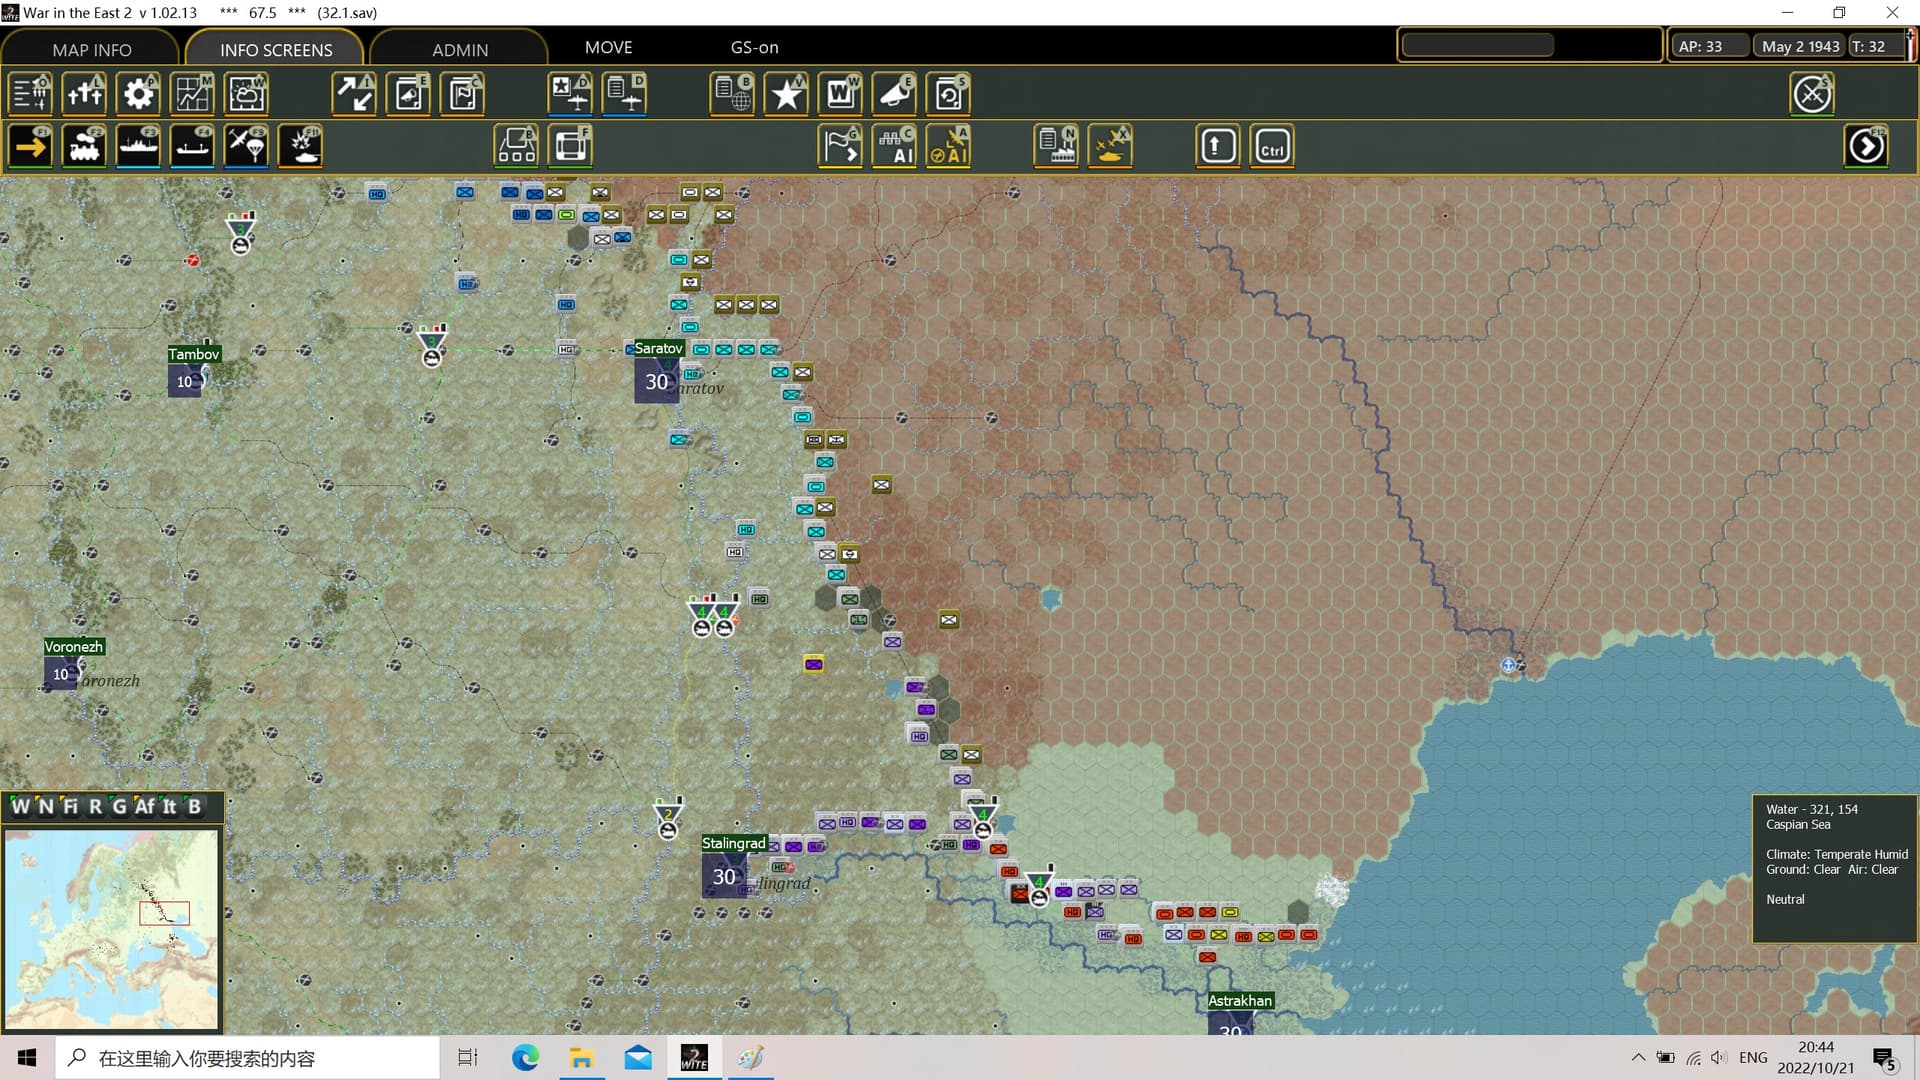The image size is (1920, 1080).
Task: Toggle the AI ground assist button
Action: [894, 147]
